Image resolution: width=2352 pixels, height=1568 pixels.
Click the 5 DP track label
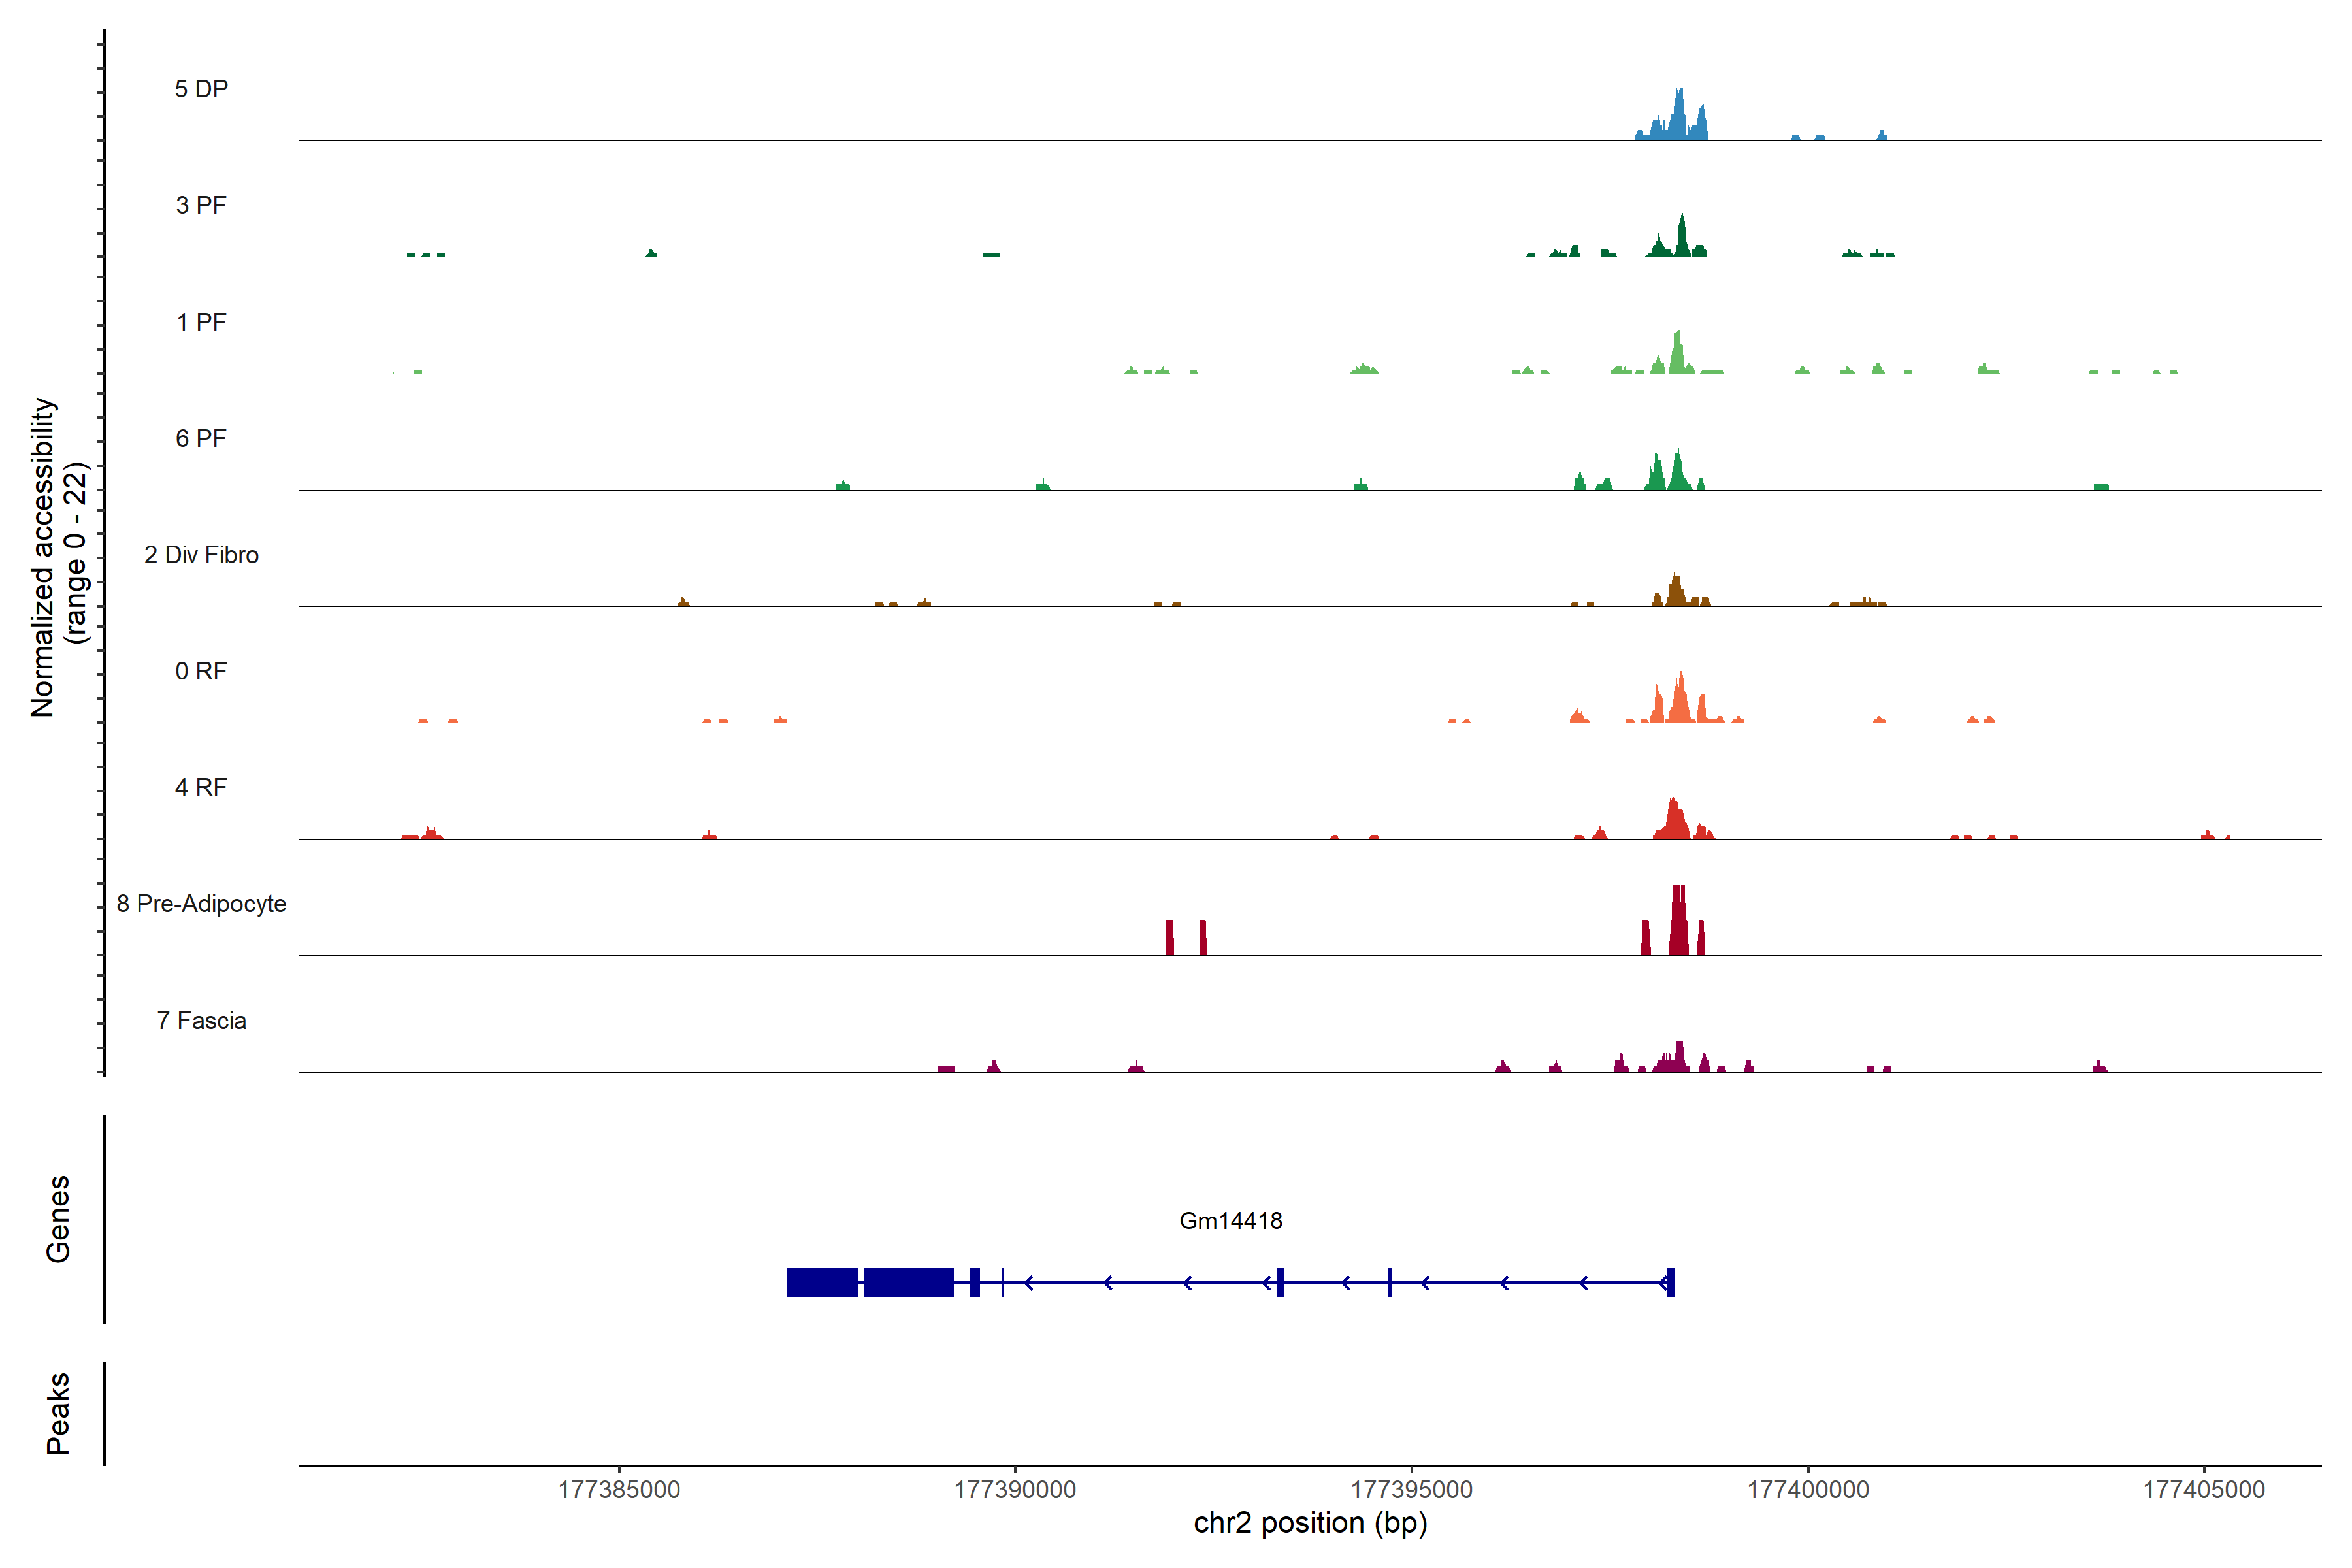[x=201, y=89]
